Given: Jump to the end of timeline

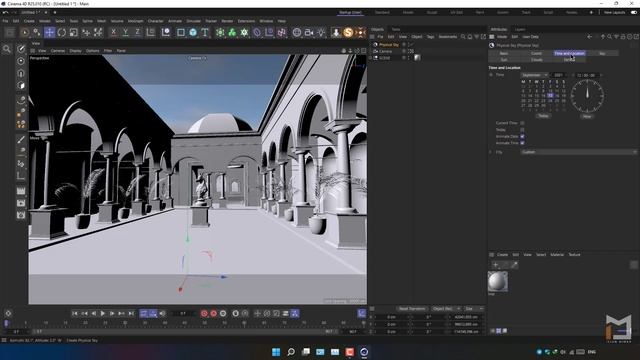Looking at the screenshot, I should coord(131,313).
